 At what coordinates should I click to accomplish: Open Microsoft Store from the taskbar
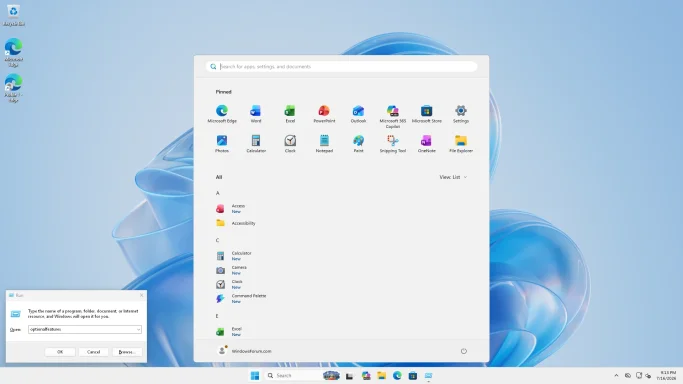point(413,376)
